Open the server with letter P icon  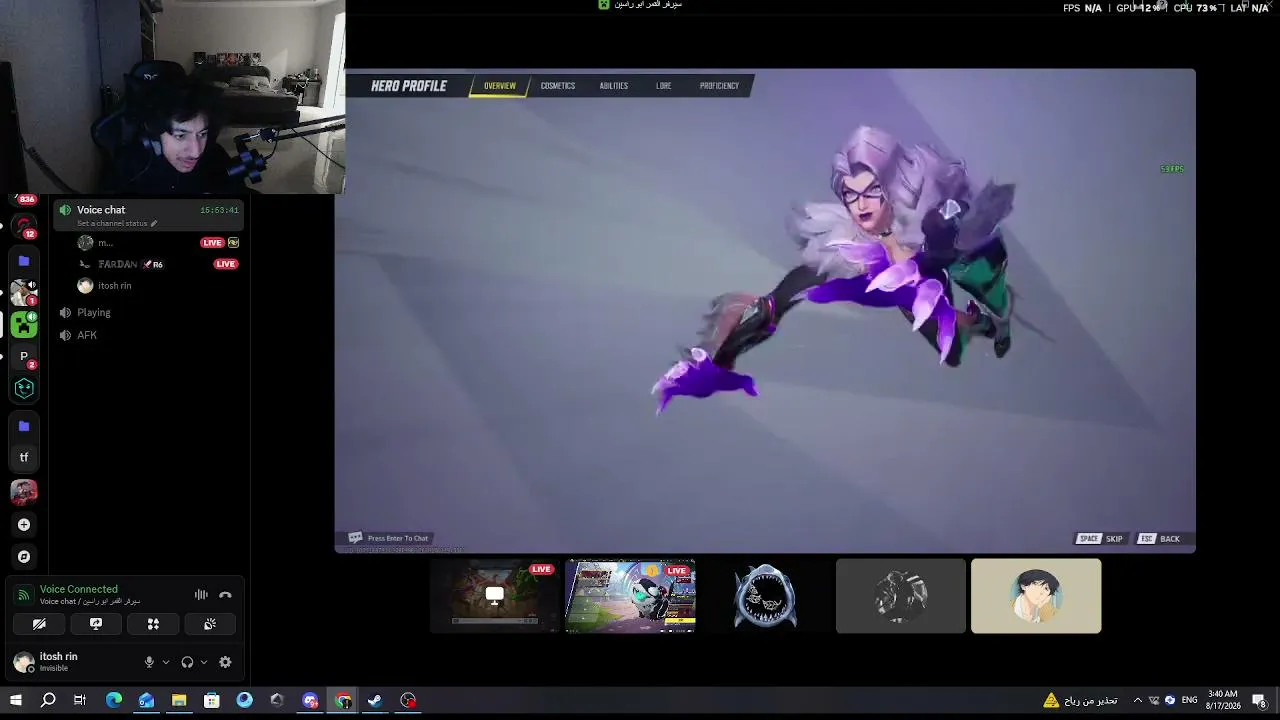point(24,356)
